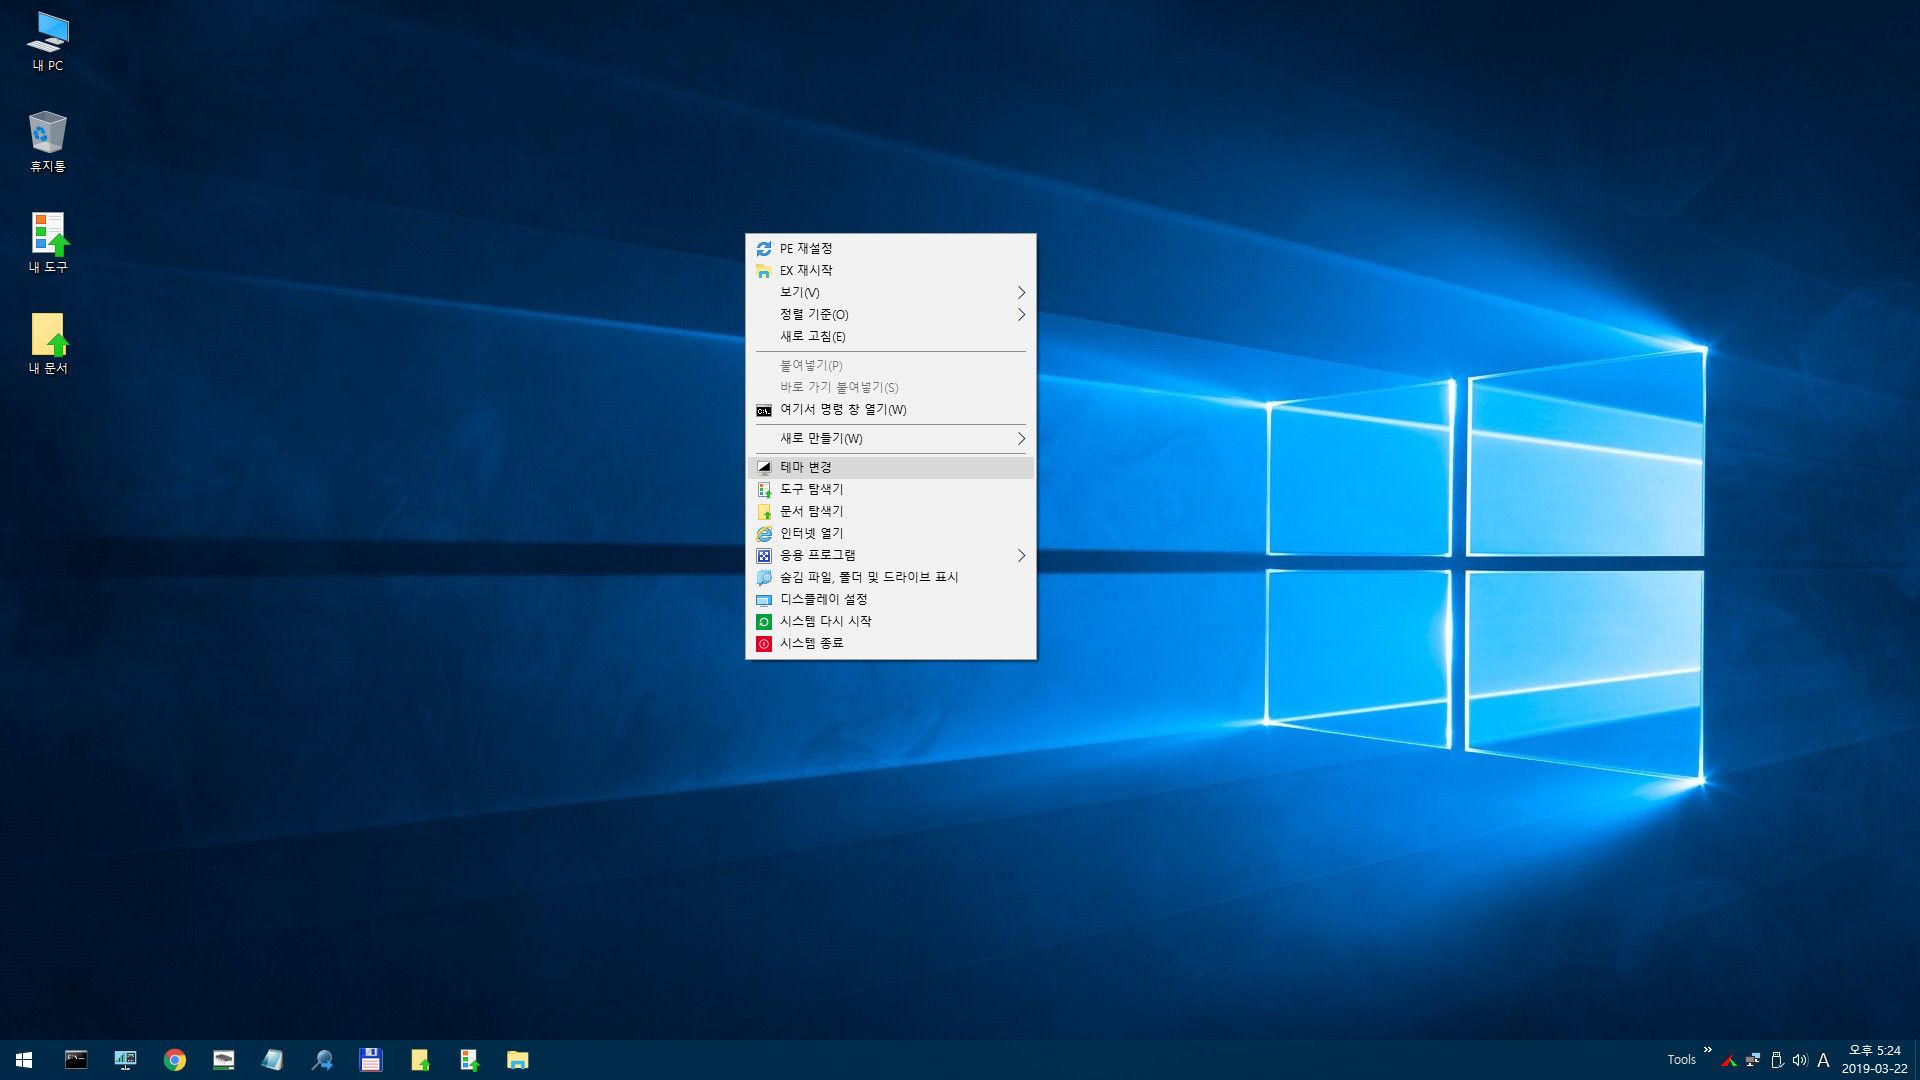Open 디스플레이 설정 menu entry
This screenshot has height=1080, width=1920.
pyautogui.click(x=891, y=599)
